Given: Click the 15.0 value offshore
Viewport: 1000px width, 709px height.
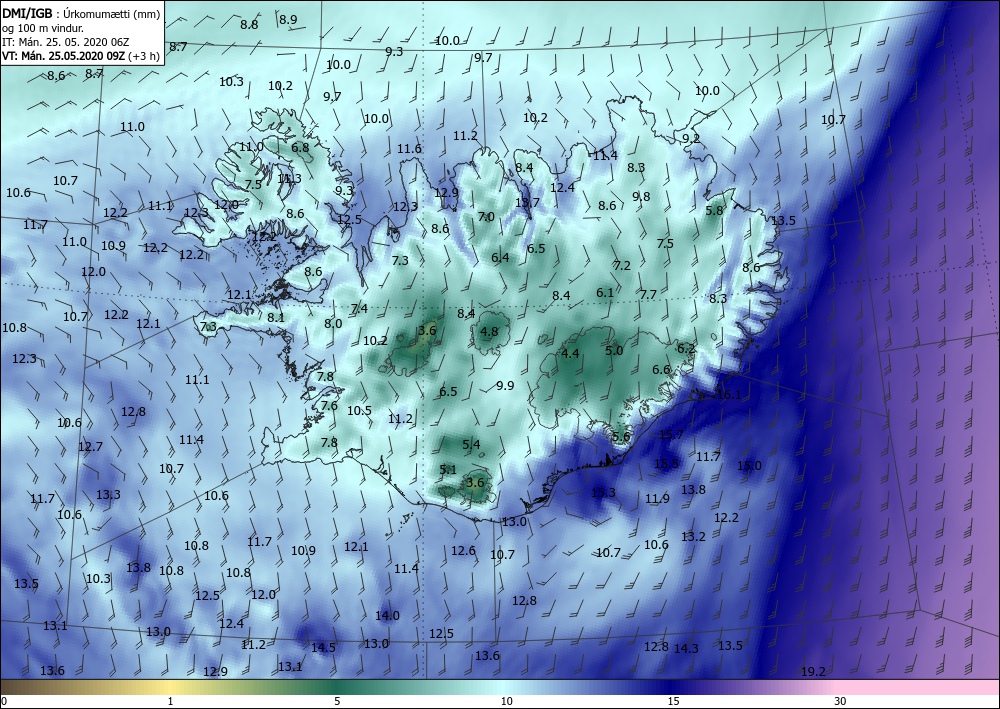Looking at the screenshot, I should pos(749,465).
